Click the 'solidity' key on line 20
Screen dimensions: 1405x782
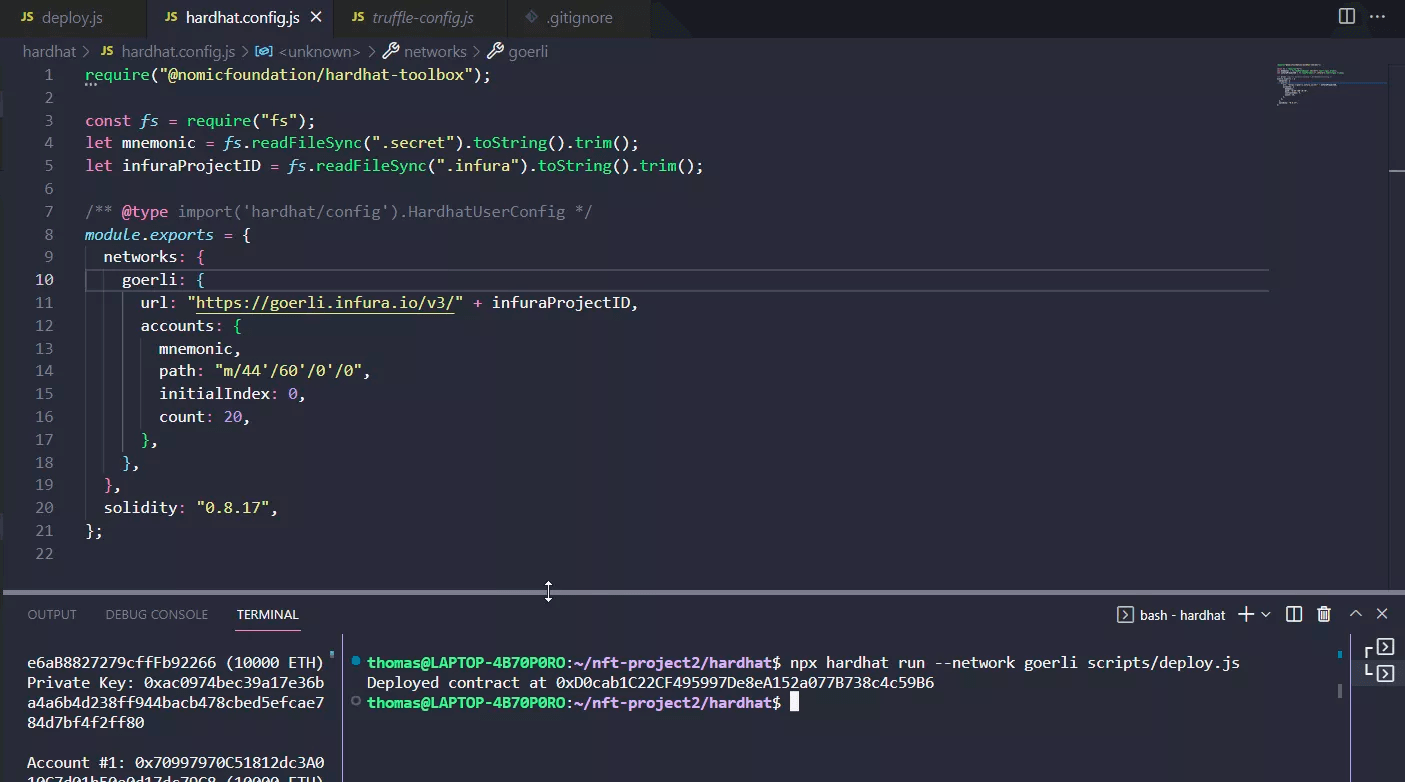(140, 508)
